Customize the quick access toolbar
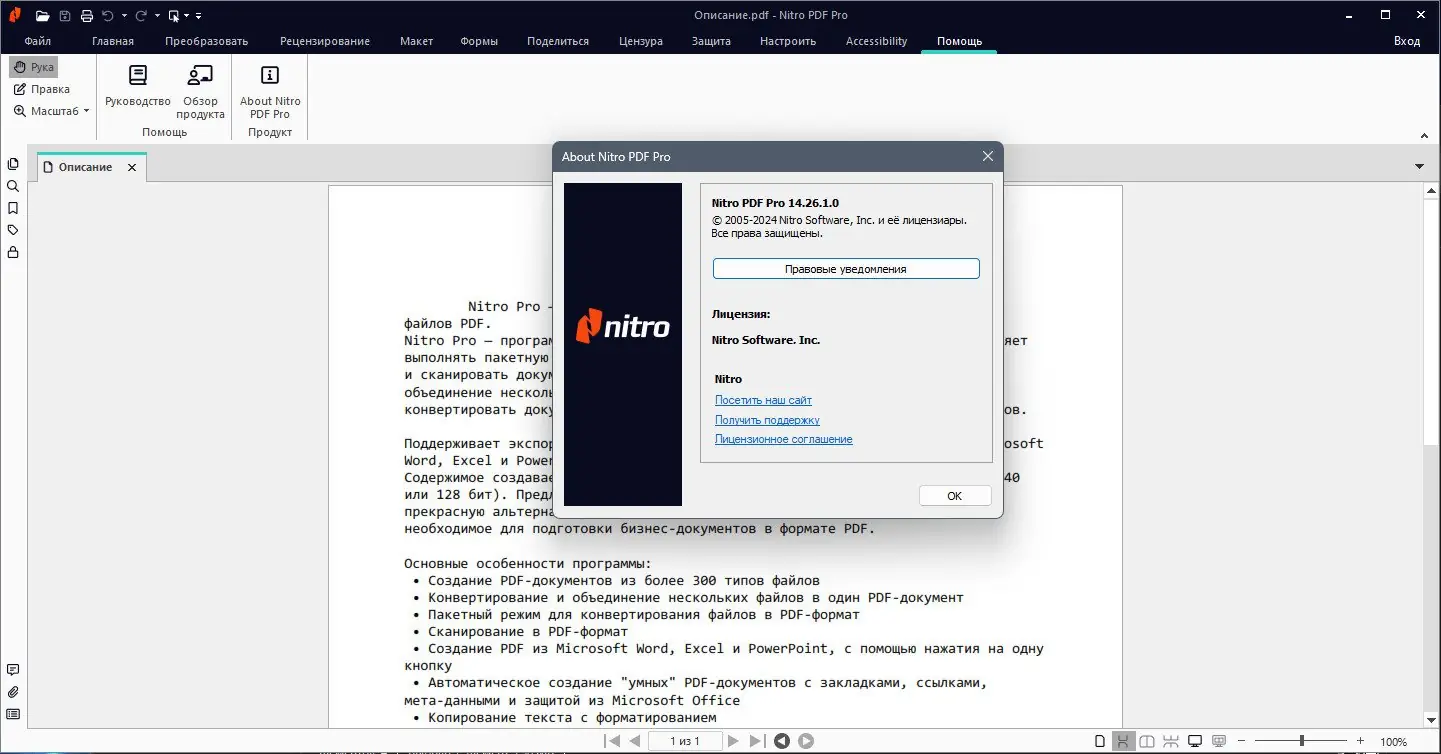The width and height of the screenshot is (1441, 754). (199, 16)
